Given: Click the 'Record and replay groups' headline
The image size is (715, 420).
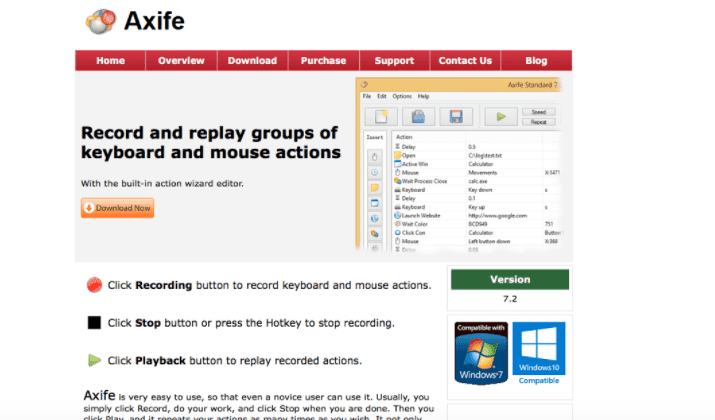Looking at the screenshot, I should 211,142.
